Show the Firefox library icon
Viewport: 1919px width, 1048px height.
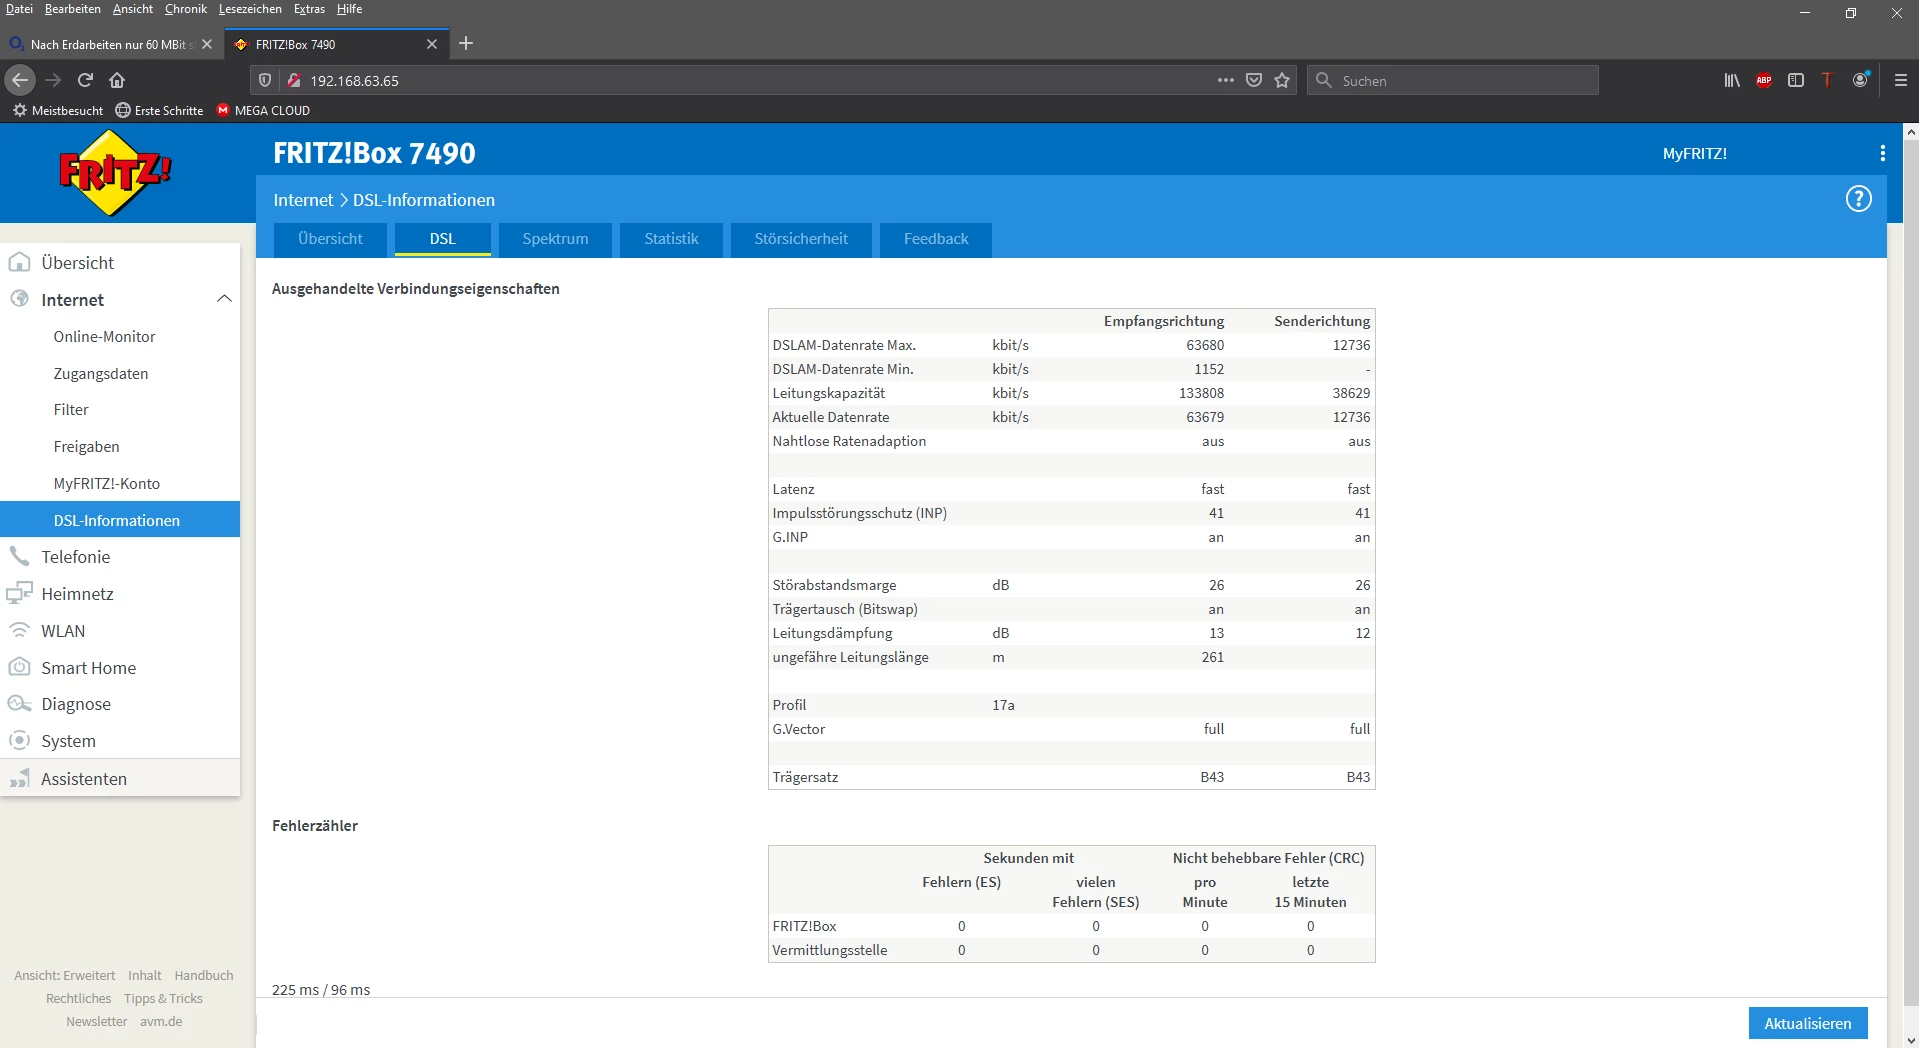pyautogui.click(x=1732, y=80)
